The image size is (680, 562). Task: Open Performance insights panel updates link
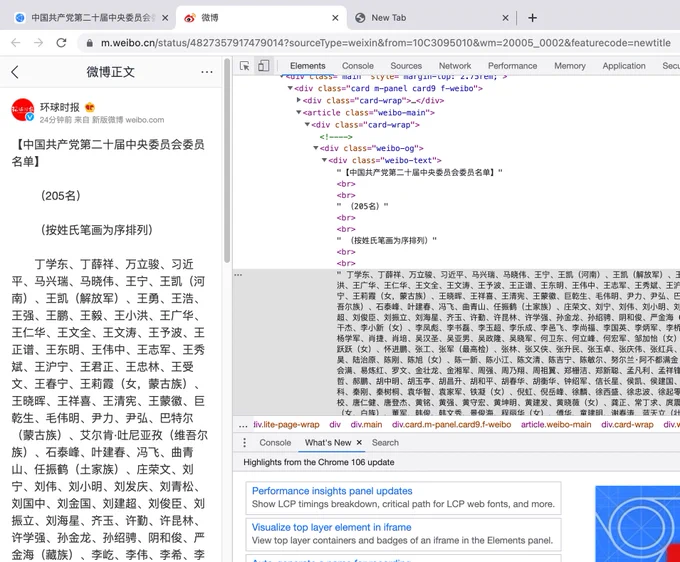[332, 491]
